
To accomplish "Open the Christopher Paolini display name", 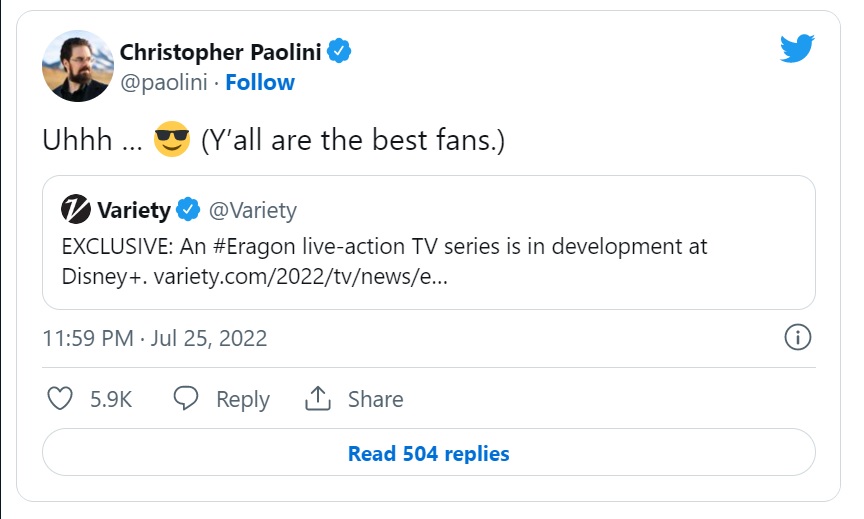I will [x=220, y=52].
